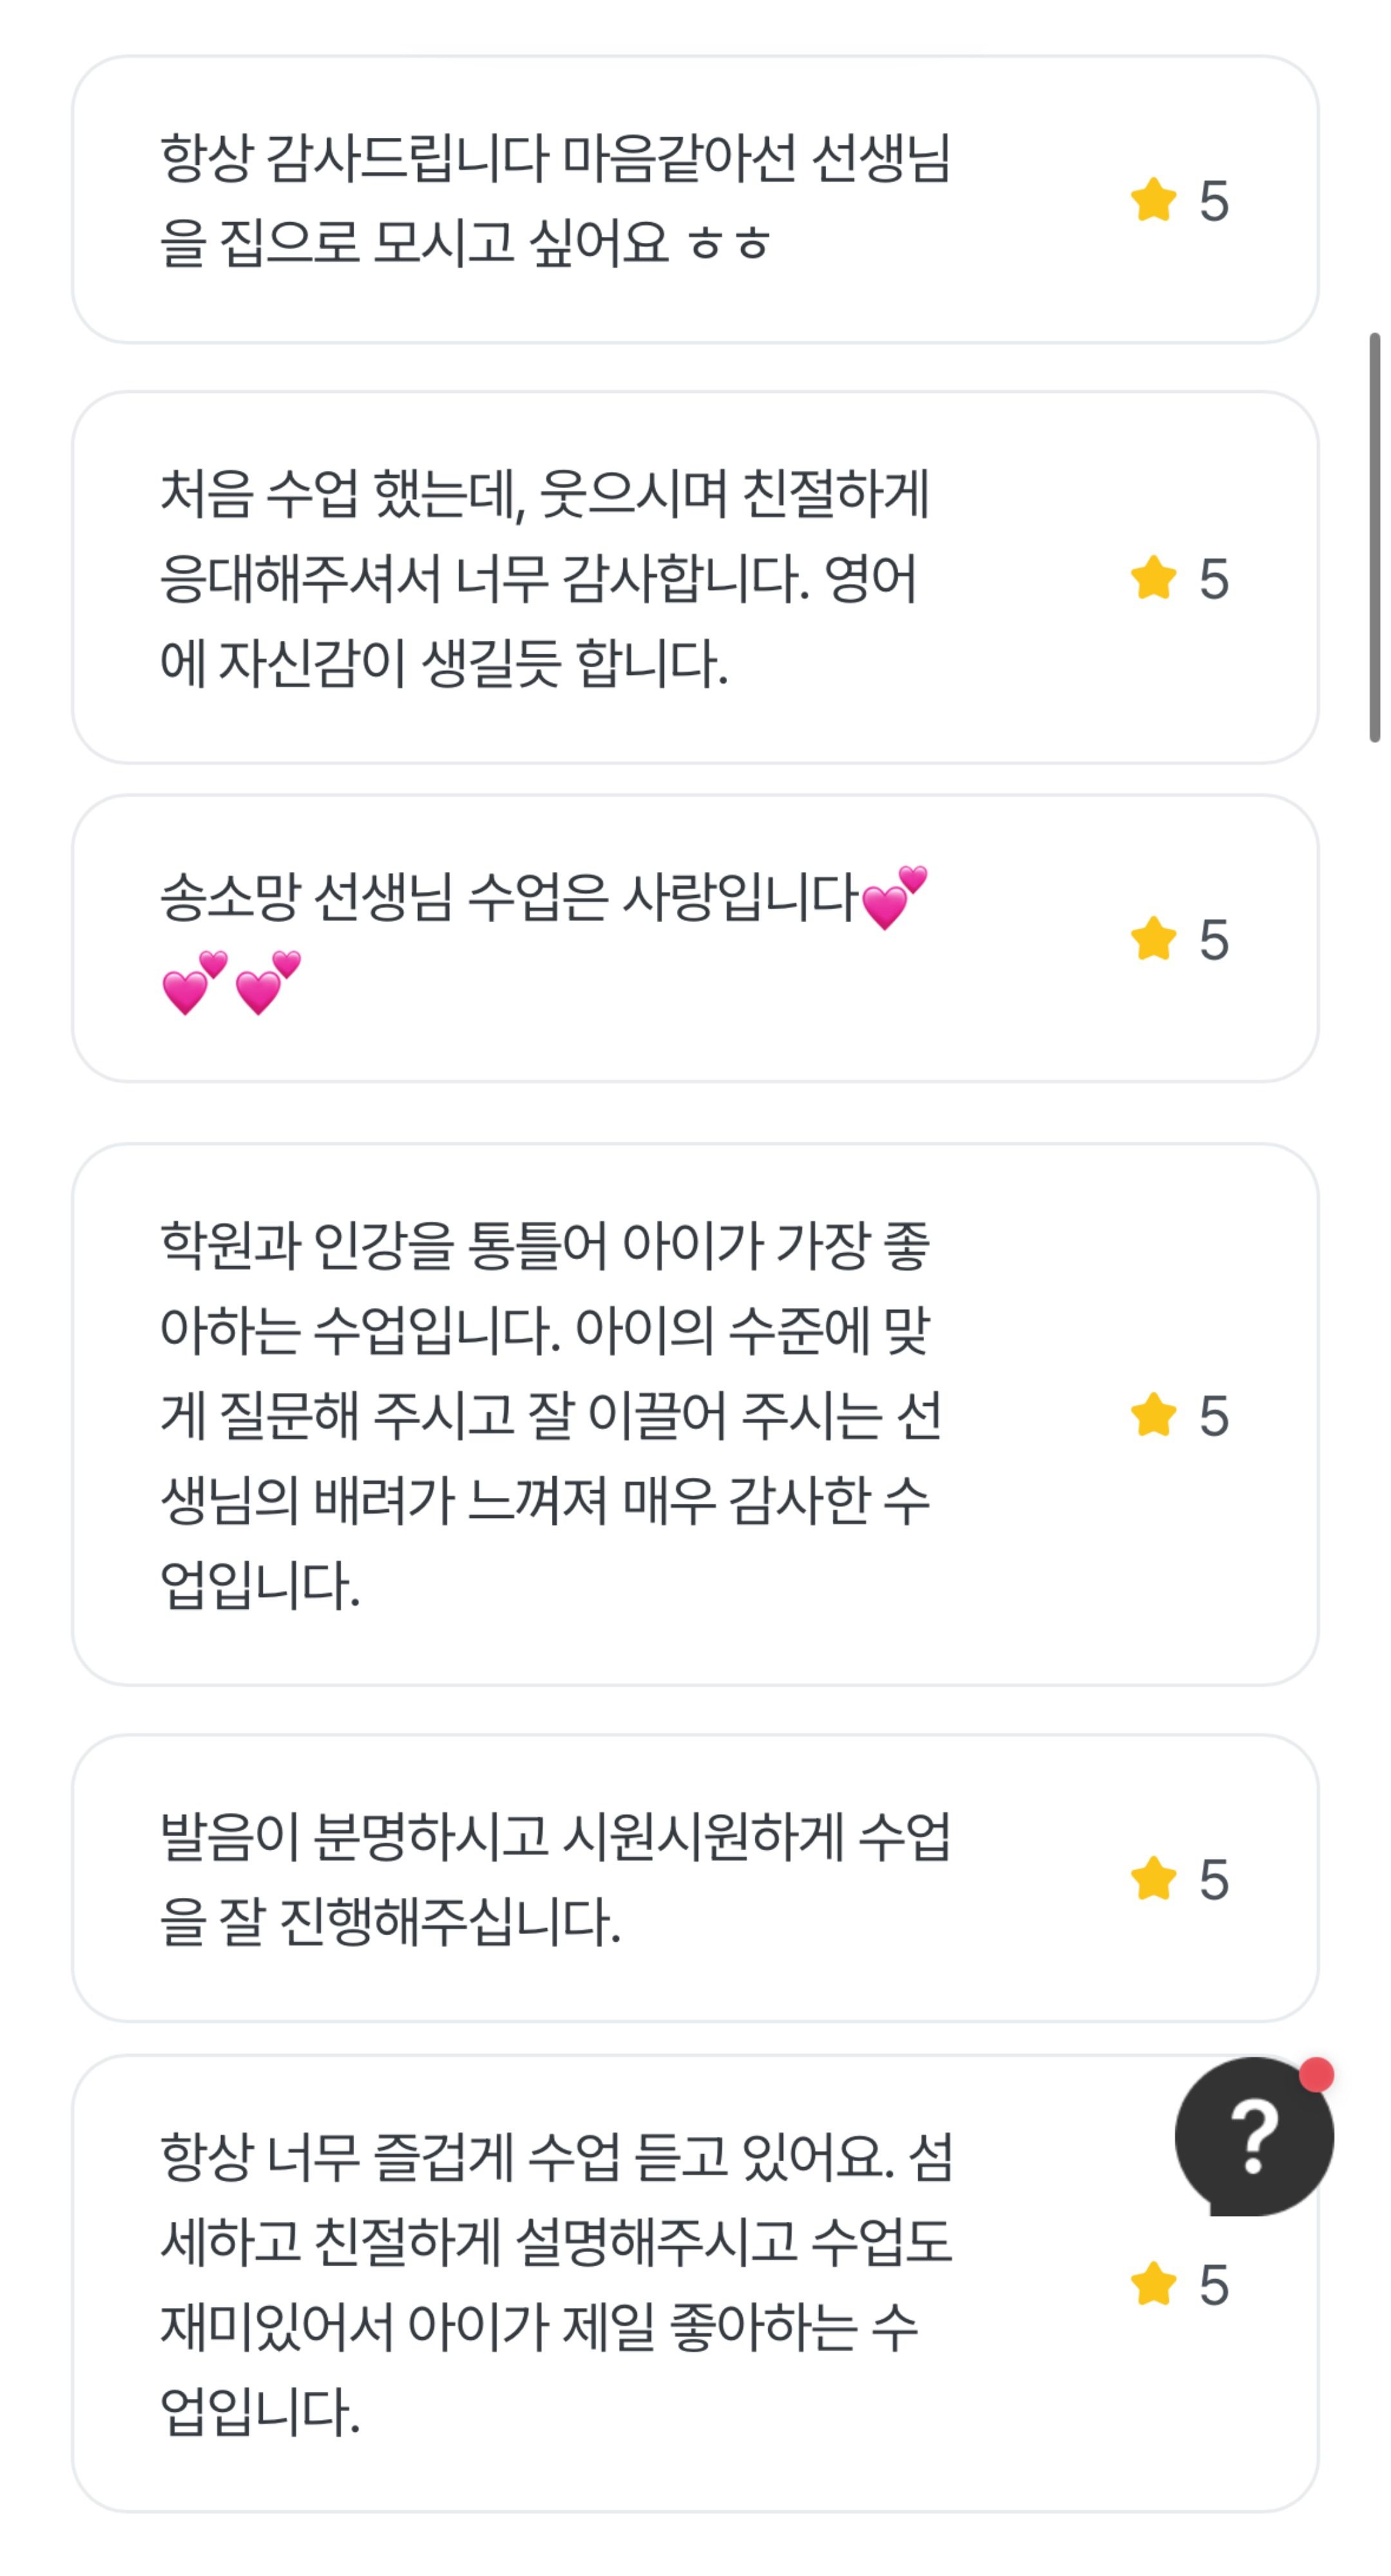Click the rating number 5 on the 송소망 선생님 review
The image size is (1391, 2576).
click(x=1214, y=940)
